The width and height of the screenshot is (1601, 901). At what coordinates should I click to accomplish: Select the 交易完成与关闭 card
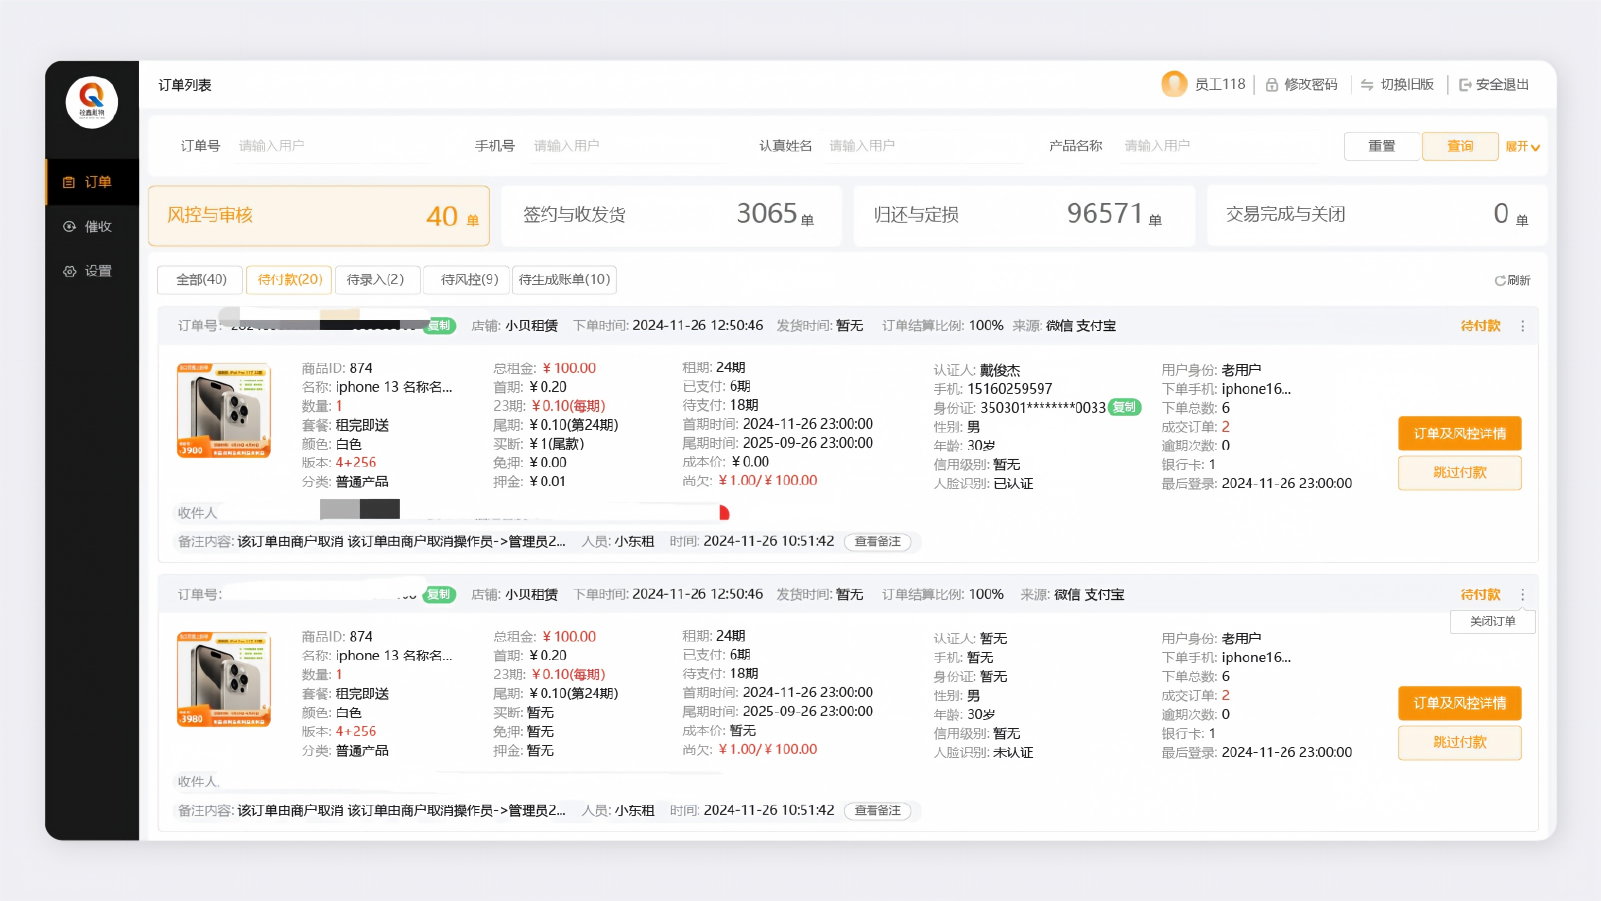coord(1377,215)
